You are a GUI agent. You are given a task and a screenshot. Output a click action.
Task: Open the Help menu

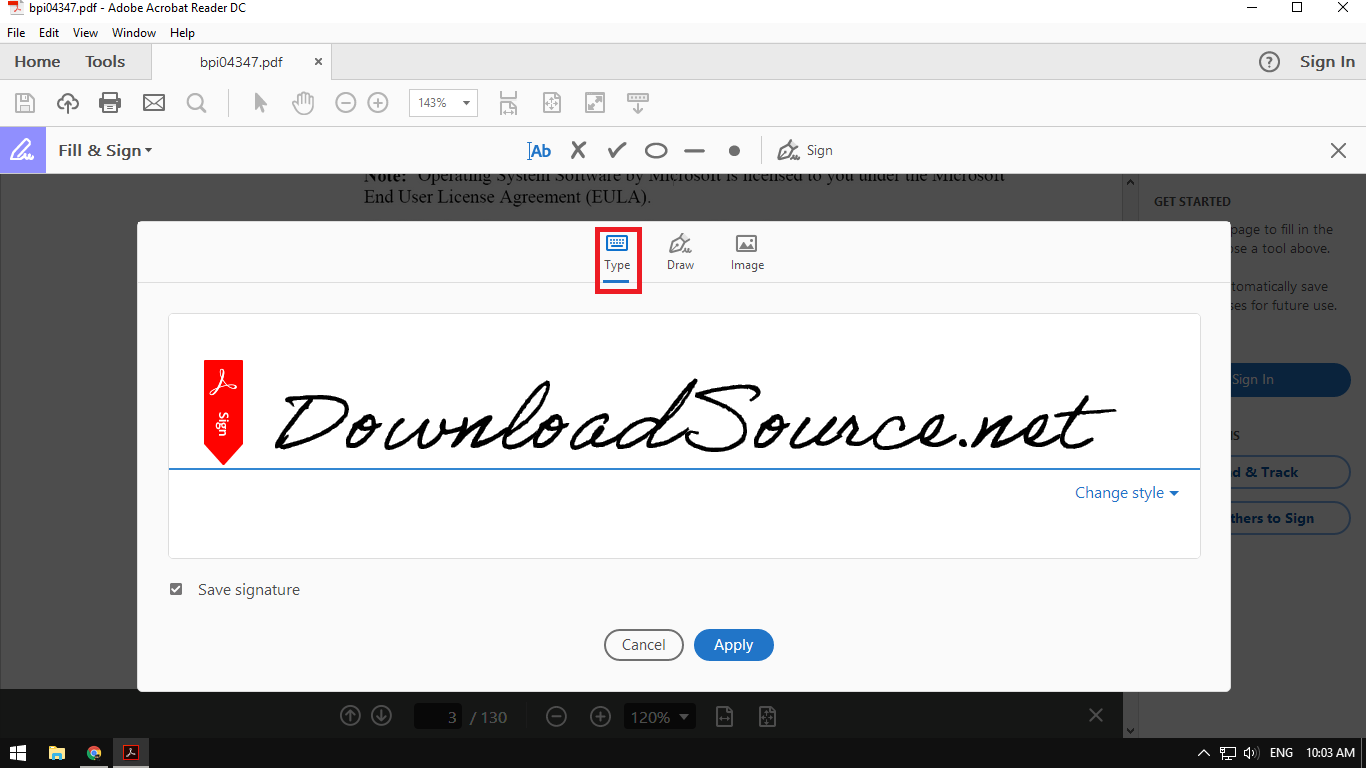(183, 33)
